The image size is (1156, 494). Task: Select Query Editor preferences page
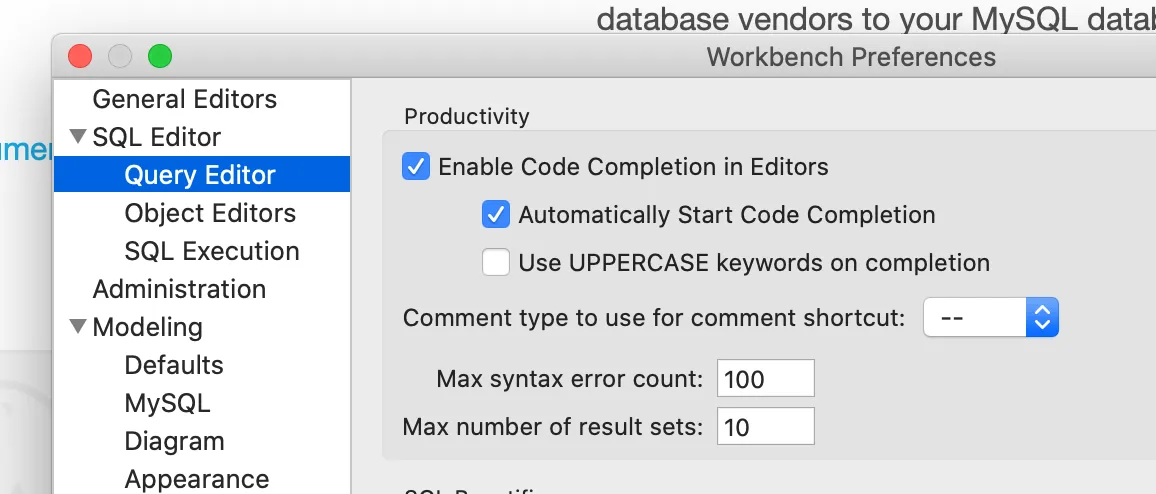coord(199,175)
